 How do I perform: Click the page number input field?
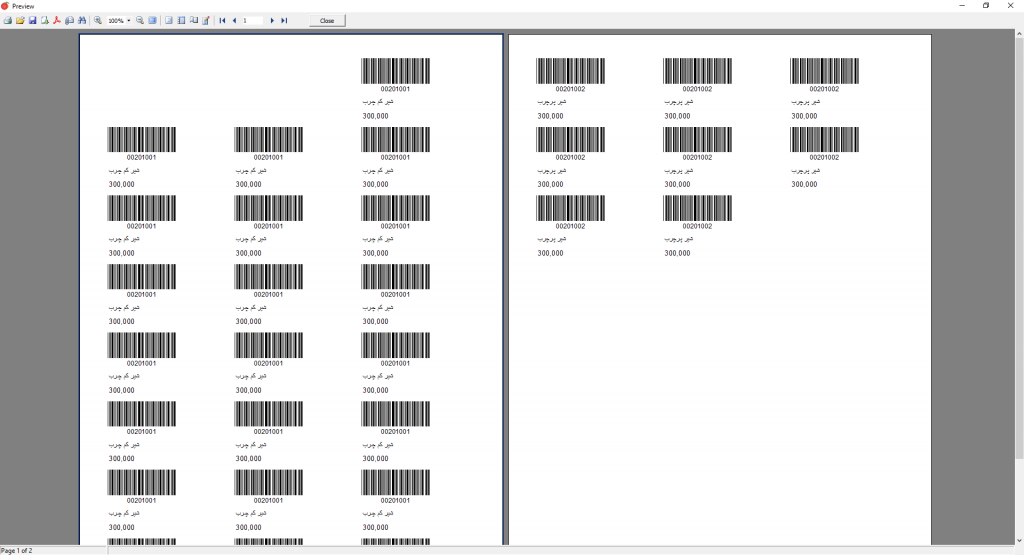tap(252, 20)
